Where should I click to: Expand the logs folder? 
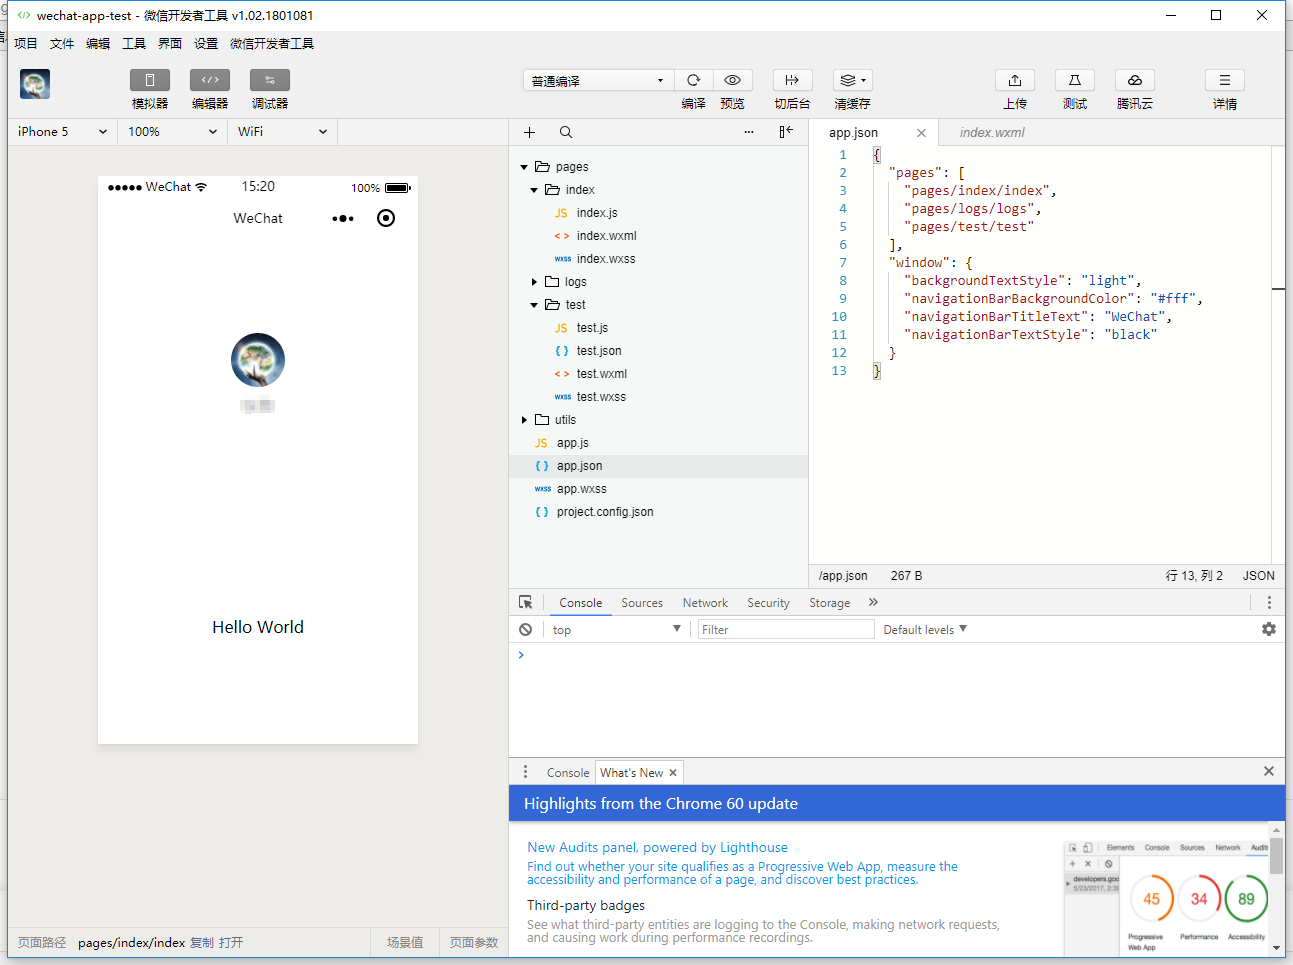tap(534, 282)
